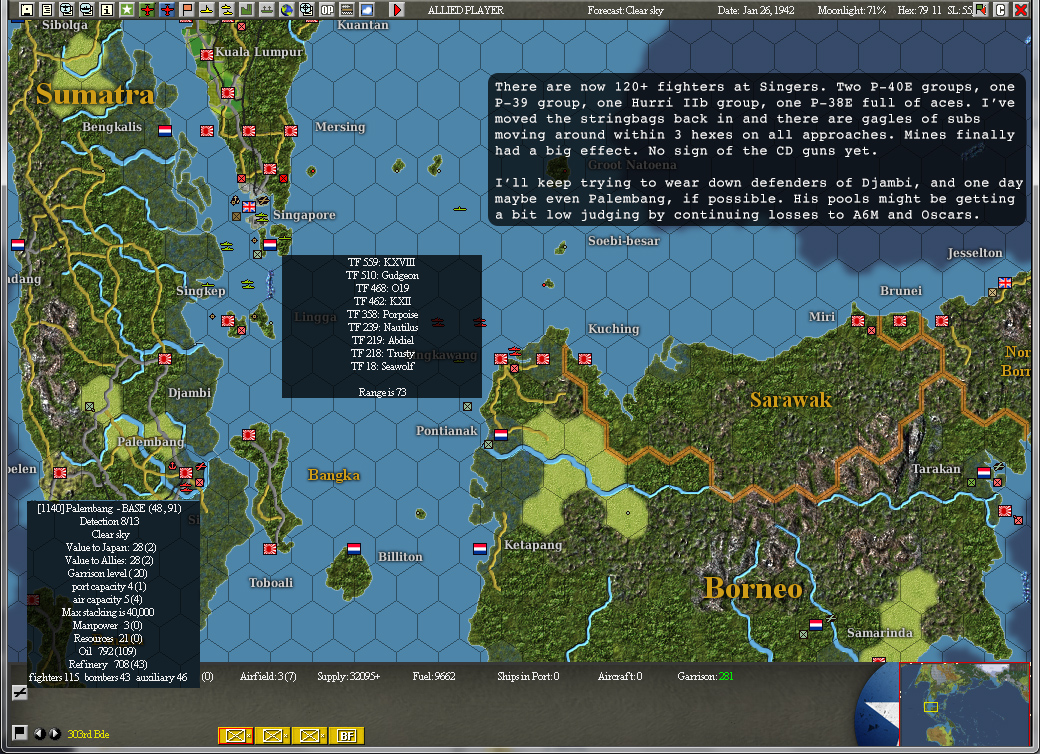Click the black flag icon beside unit arrows
1040x754 pixels.
[20, 732]
